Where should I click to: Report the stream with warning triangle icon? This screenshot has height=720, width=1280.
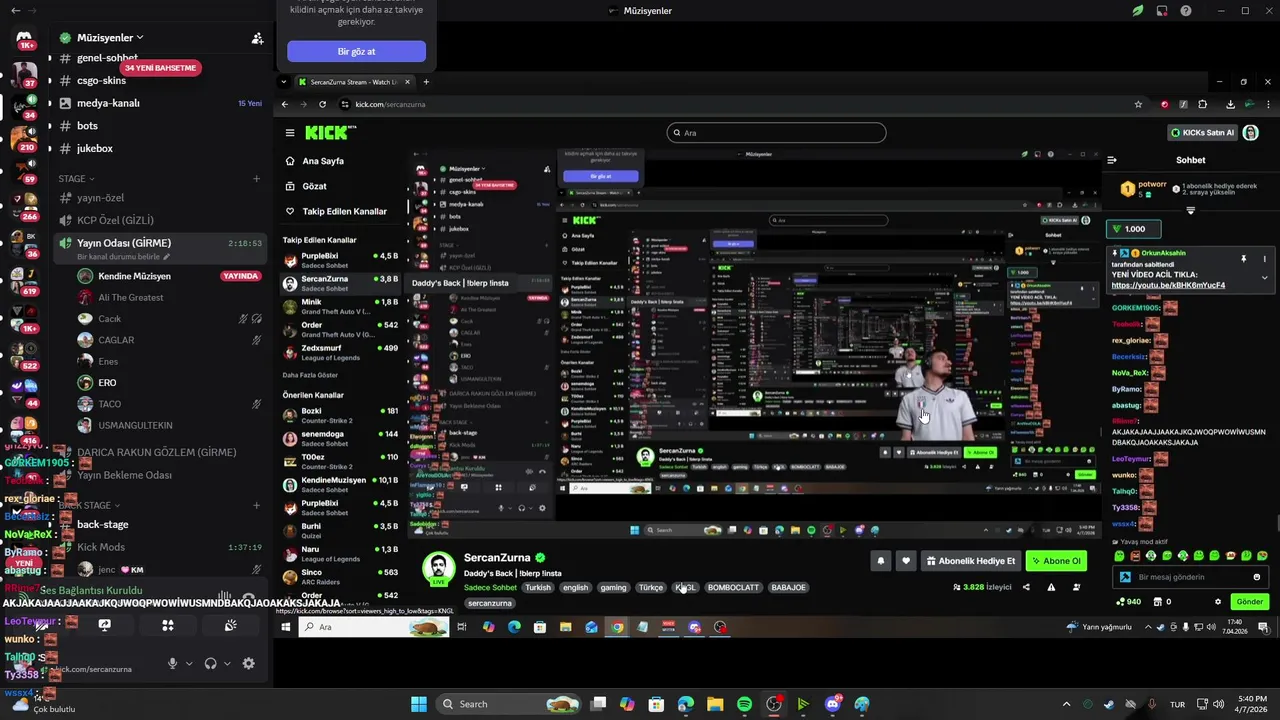click(1051, 587)
